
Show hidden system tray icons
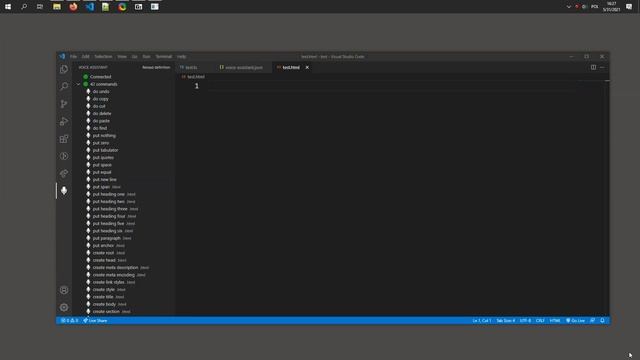coord(569,7)
